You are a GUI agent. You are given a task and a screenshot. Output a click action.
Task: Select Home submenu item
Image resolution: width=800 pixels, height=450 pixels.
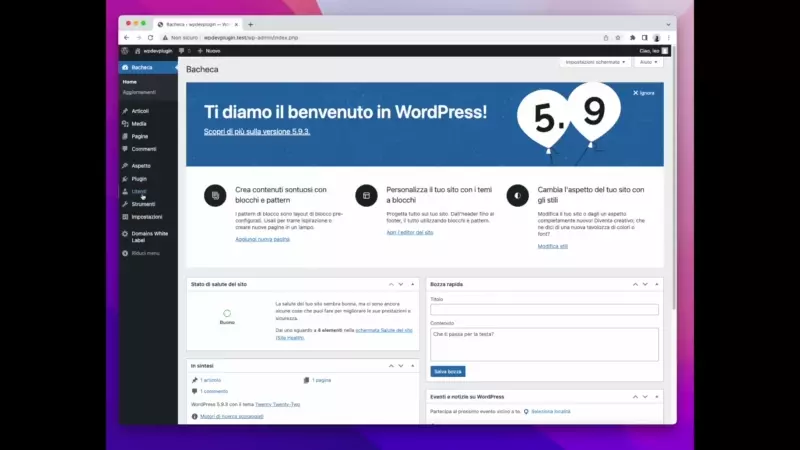coord(130,82)
